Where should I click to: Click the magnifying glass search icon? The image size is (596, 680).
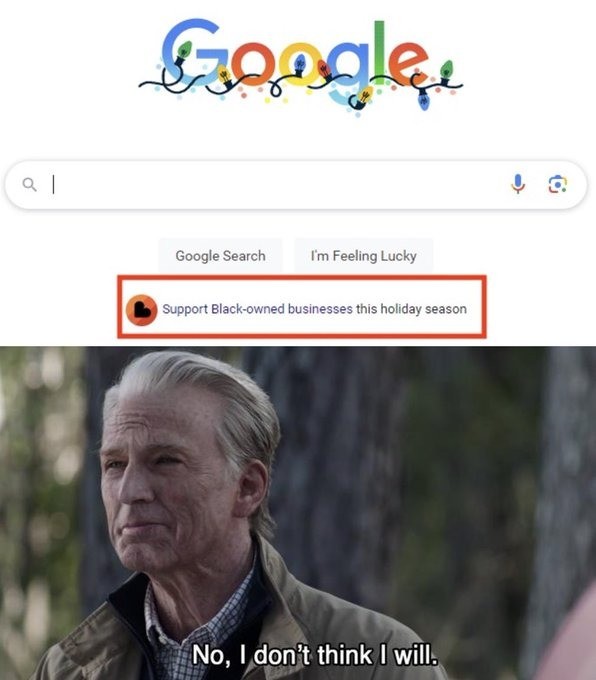(x=29, y=185)
